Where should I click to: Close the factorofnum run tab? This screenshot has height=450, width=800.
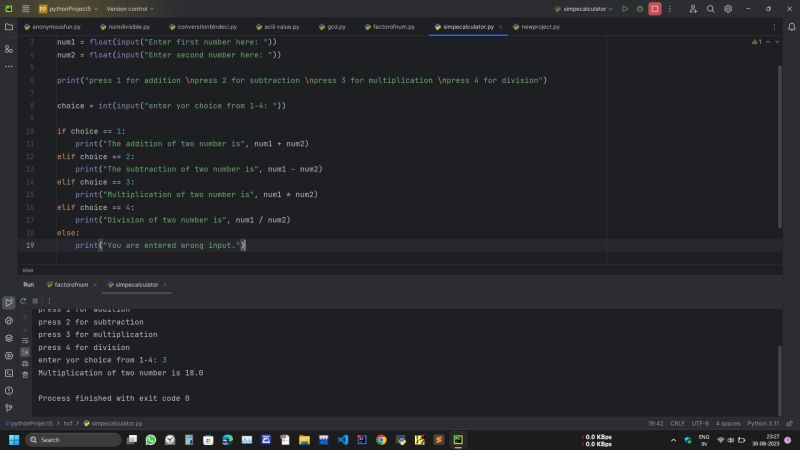click(95, 285)
